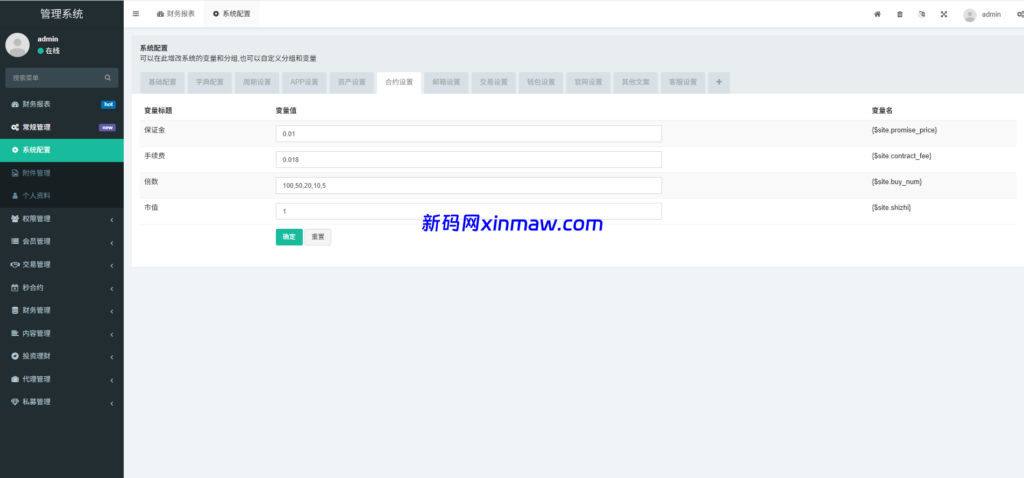1024x478 pixels.
Task: Open the 基础配置 settings tab
Action: click(x=163, y=82)
